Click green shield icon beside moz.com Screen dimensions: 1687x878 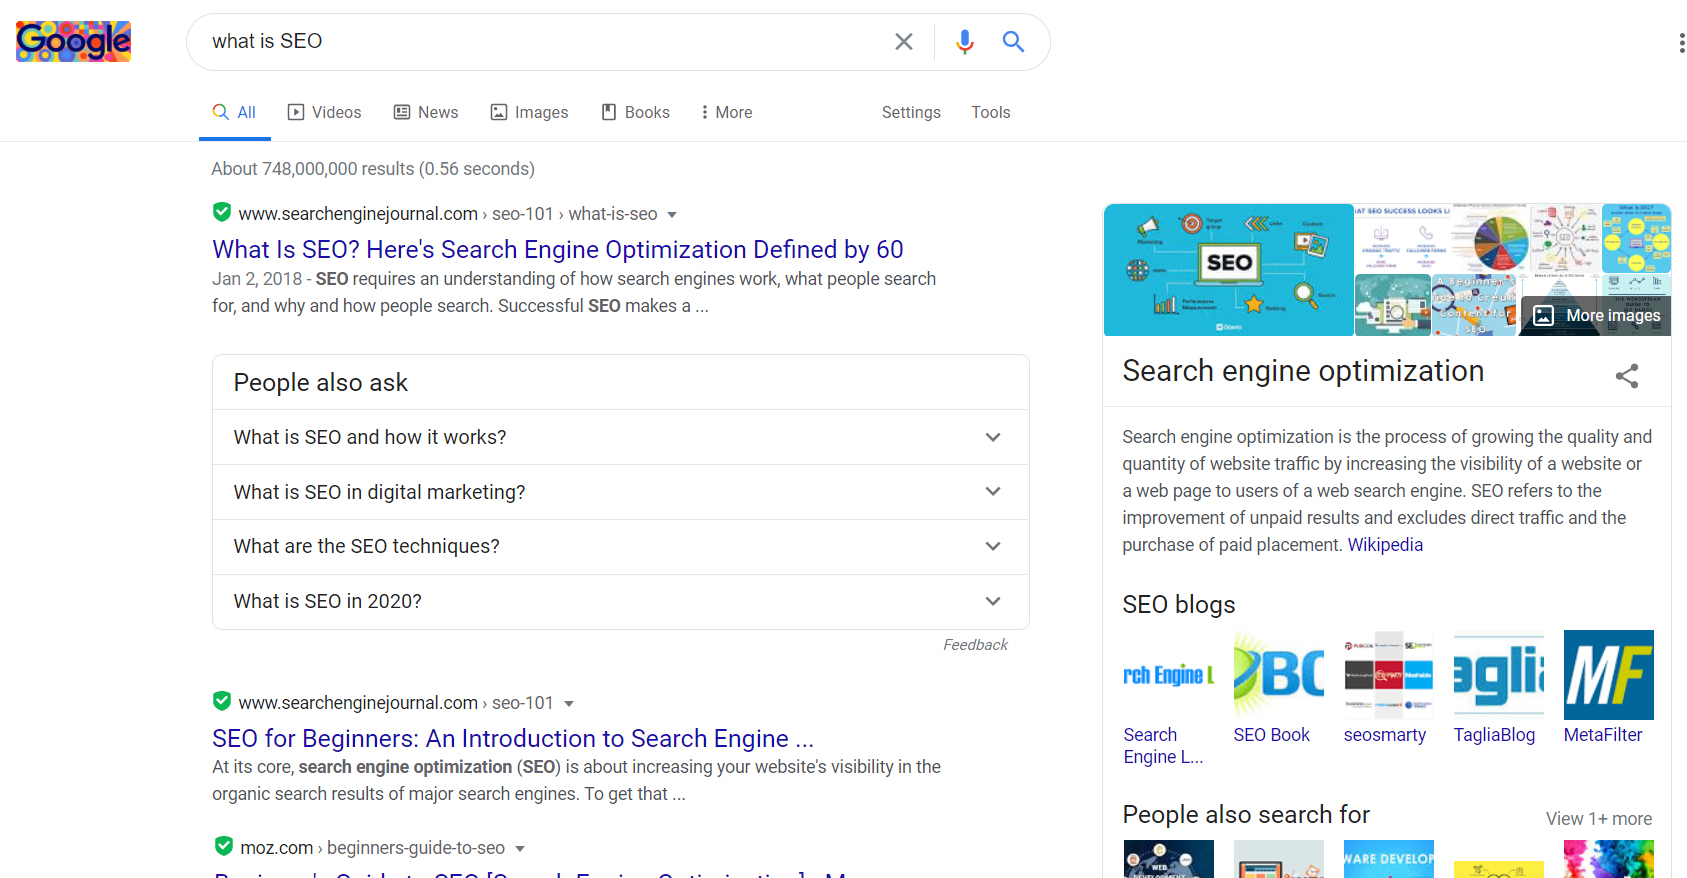pos(224,846)
